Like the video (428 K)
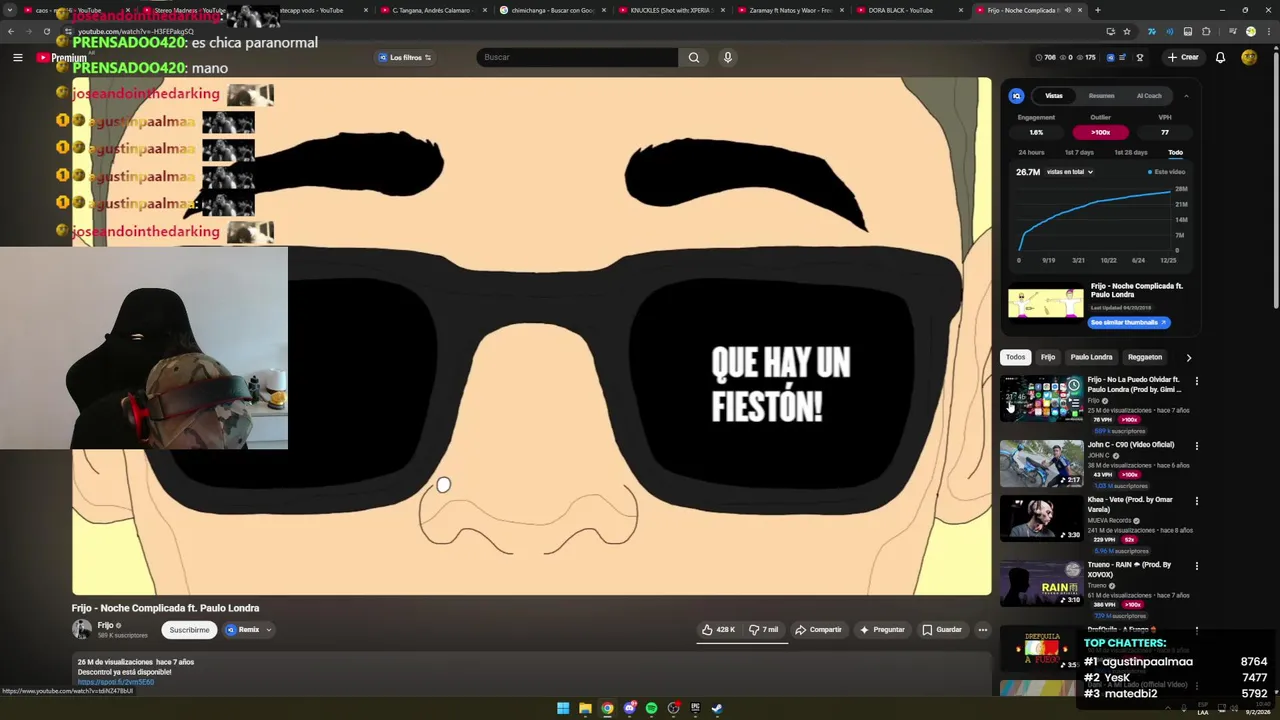The image size is (1280, 720). point(718,630)
